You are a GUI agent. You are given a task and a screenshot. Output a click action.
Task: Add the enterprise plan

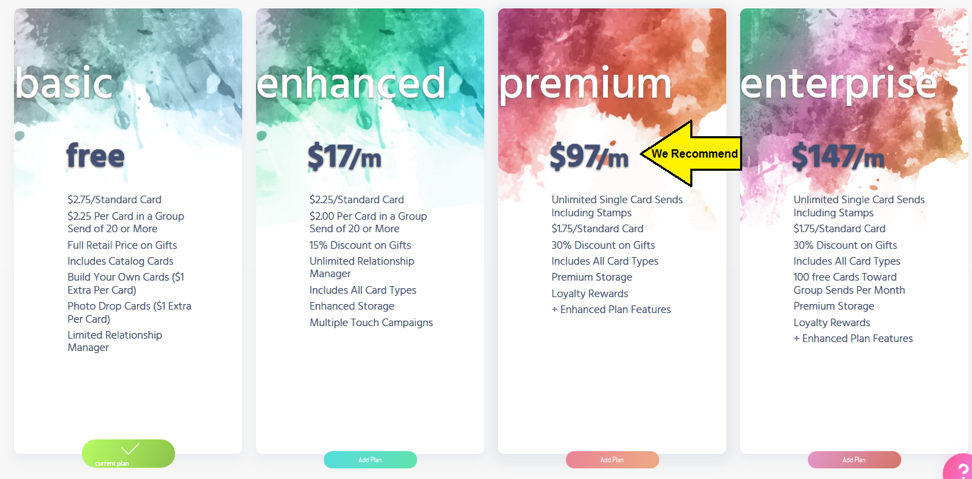point(854,460)
